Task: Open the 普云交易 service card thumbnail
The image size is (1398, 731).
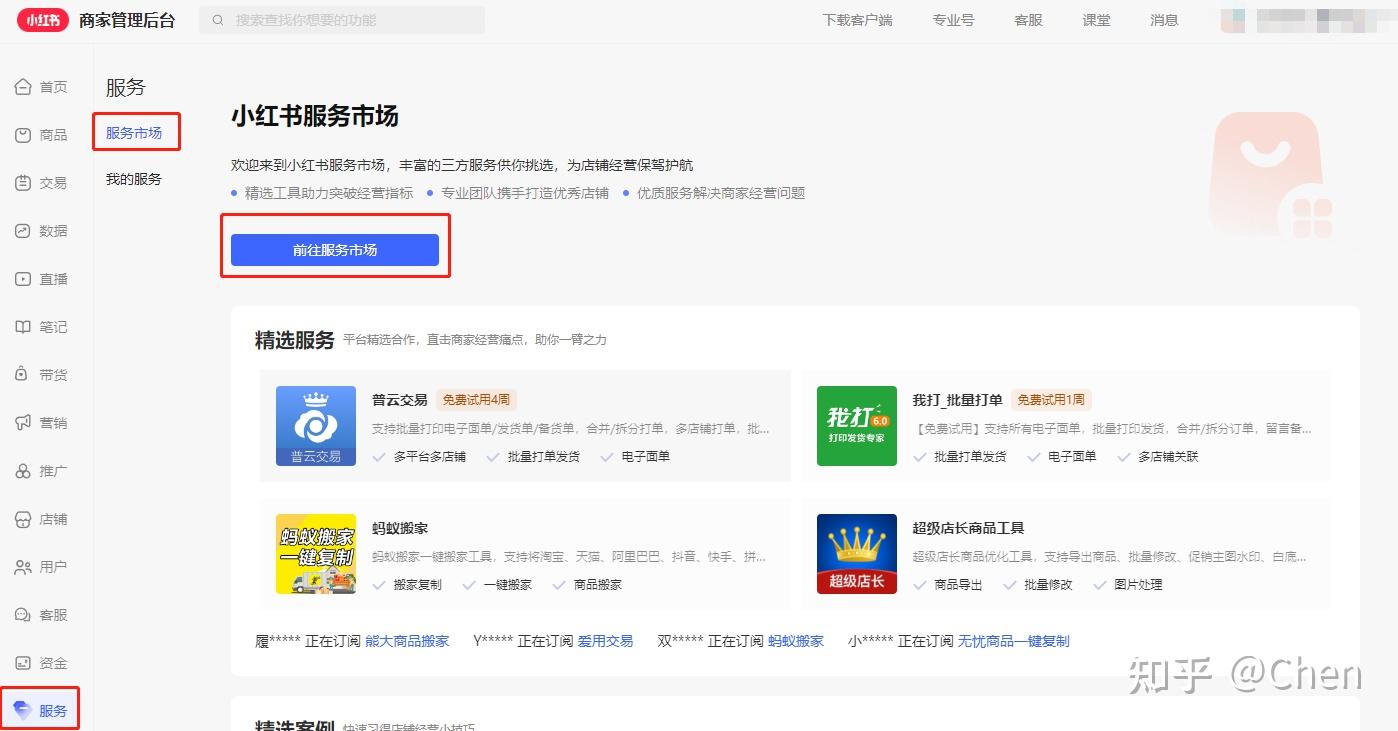Action: coord(315,425)
